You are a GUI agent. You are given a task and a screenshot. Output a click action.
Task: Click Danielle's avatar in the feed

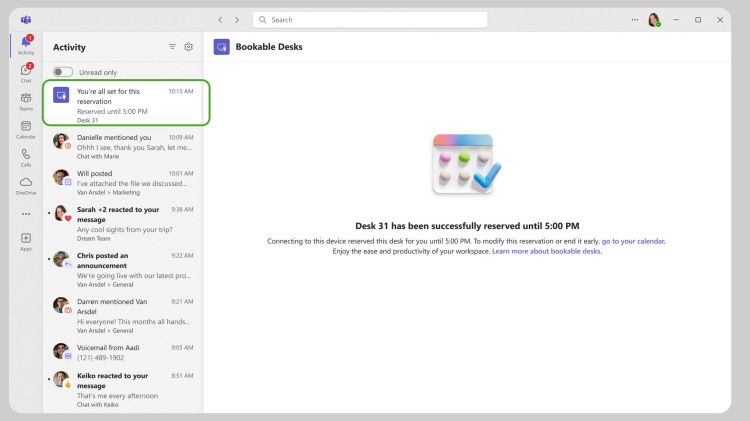pos(61,141)
